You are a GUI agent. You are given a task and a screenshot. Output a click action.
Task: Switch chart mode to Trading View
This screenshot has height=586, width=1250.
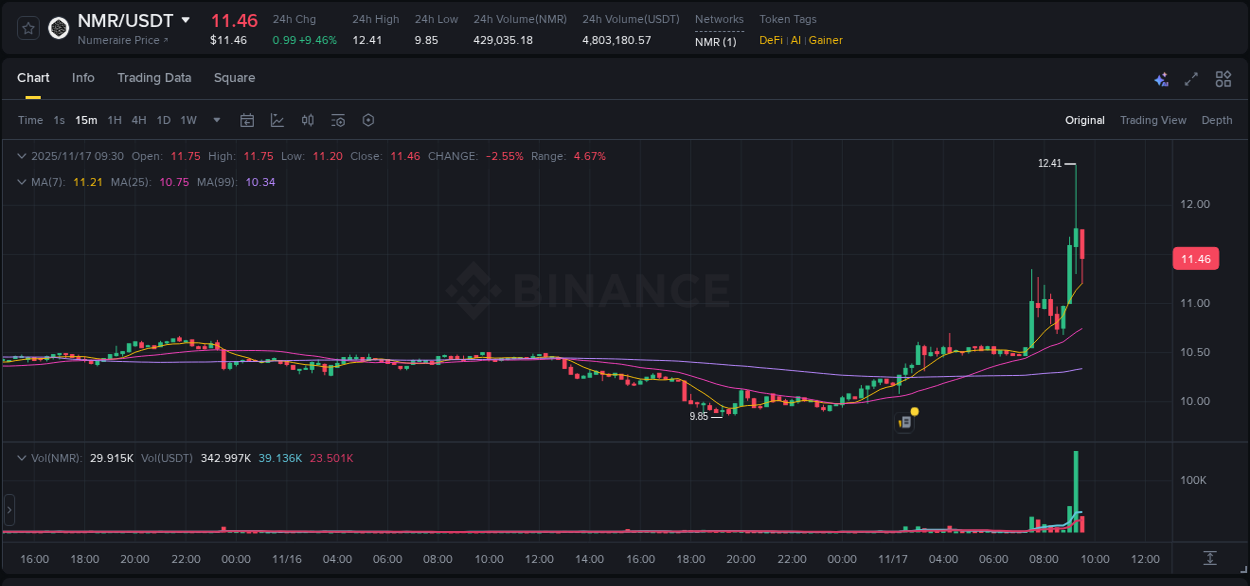(x=1153, y=120)
